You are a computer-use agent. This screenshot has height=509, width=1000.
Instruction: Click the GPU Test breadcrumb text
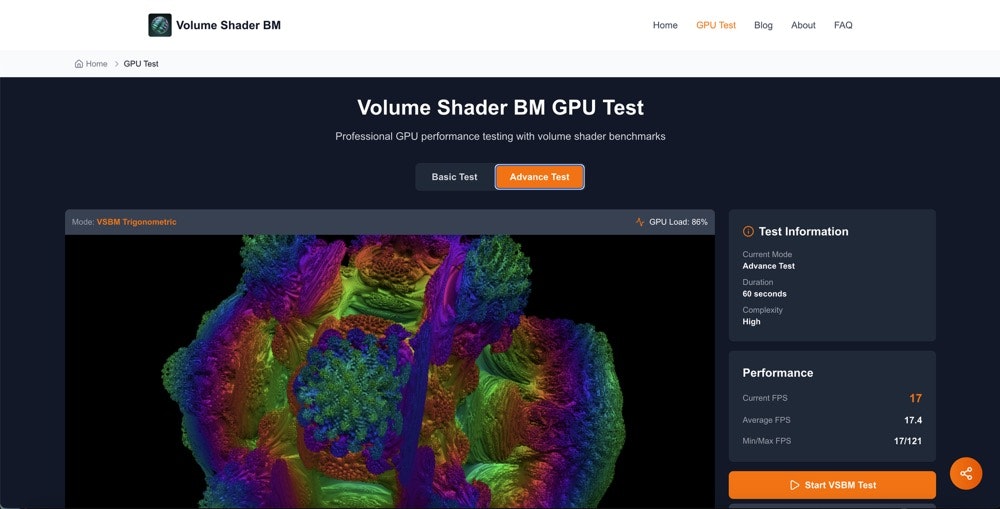[x=141, y=64]
